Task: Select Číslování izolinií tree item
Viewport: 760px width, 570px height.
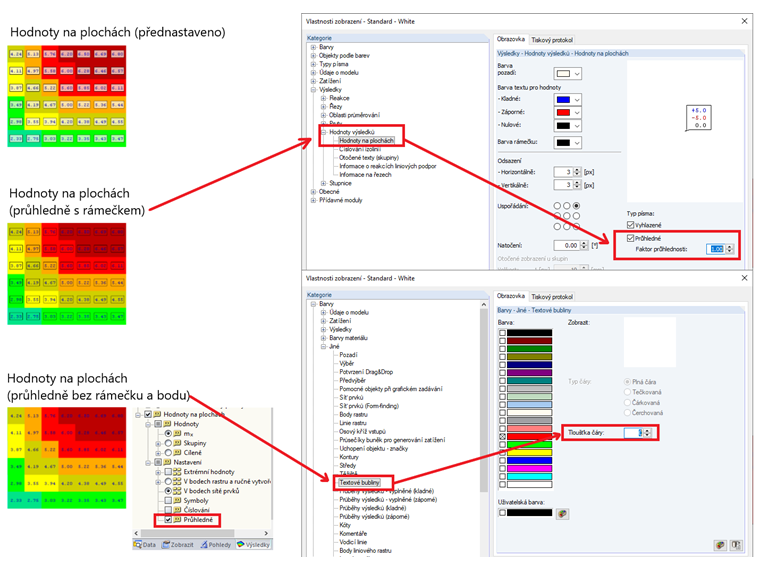Action: pyautogui.click(x=359, y=149)
